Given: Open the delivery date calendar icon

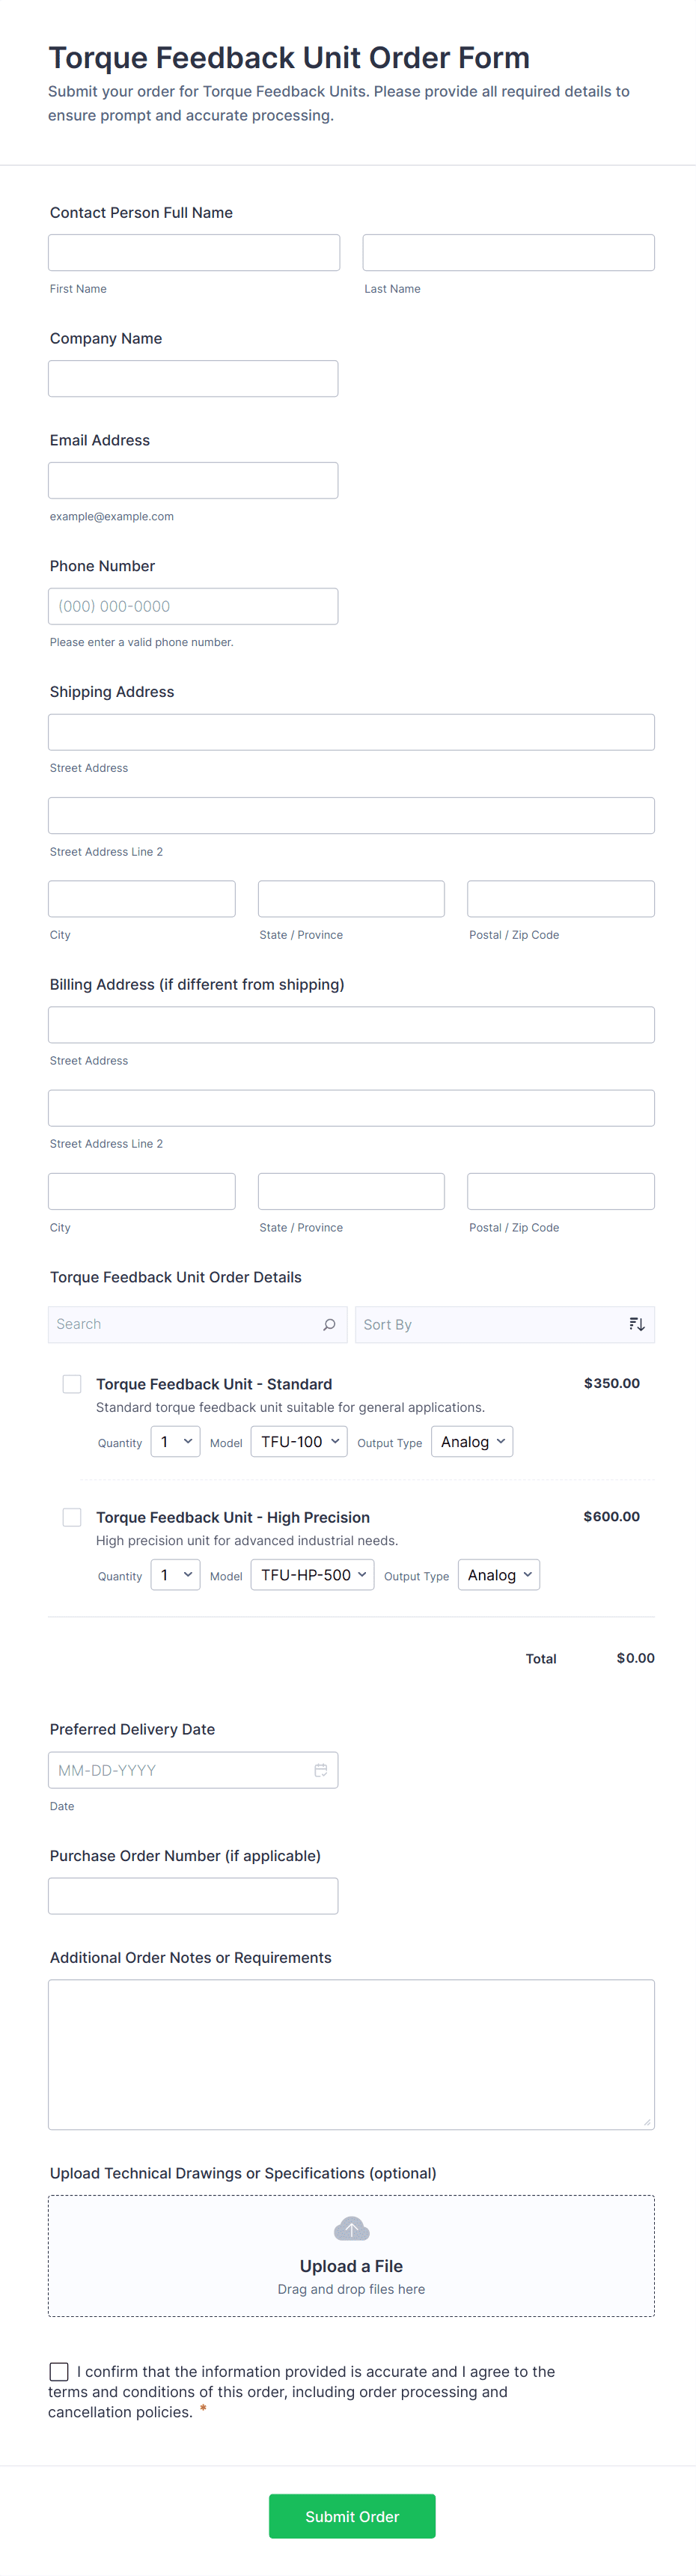Looking at the screenshot, I should coord(321,1770).
